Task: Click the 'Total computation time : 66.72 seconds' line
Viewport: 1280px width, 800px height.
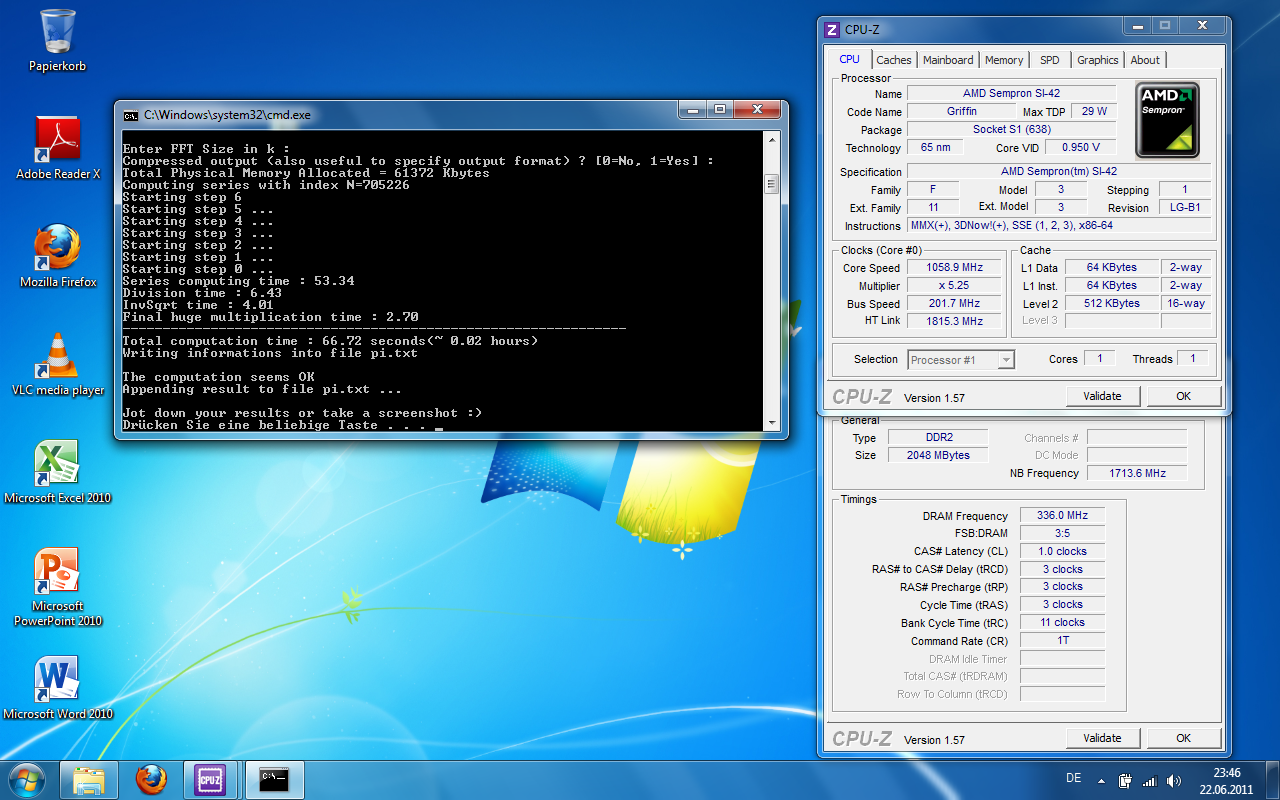Action: click(x=330, y=341)
